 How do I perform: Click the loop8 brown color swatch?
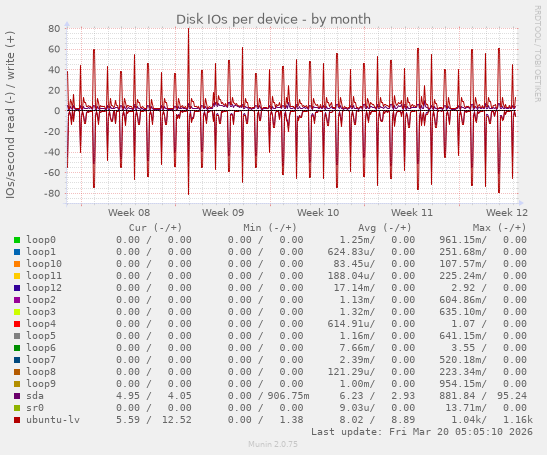coord(17,372)
